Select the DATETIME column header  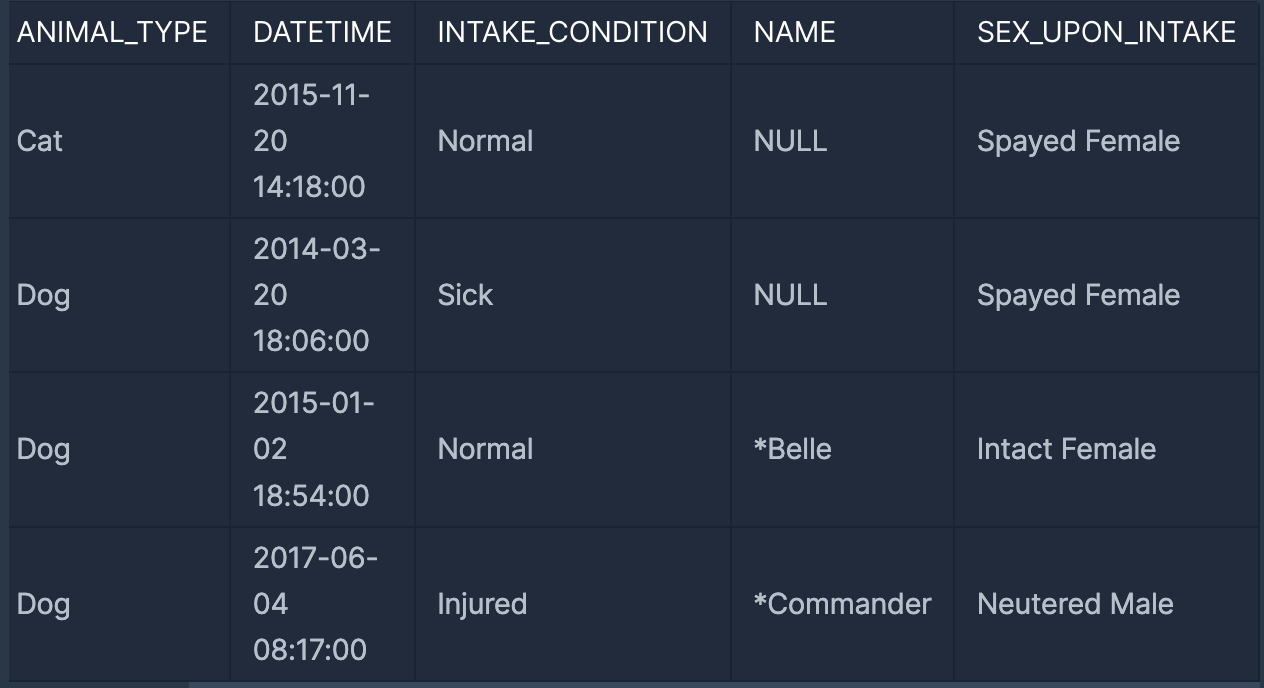[322, 32]
